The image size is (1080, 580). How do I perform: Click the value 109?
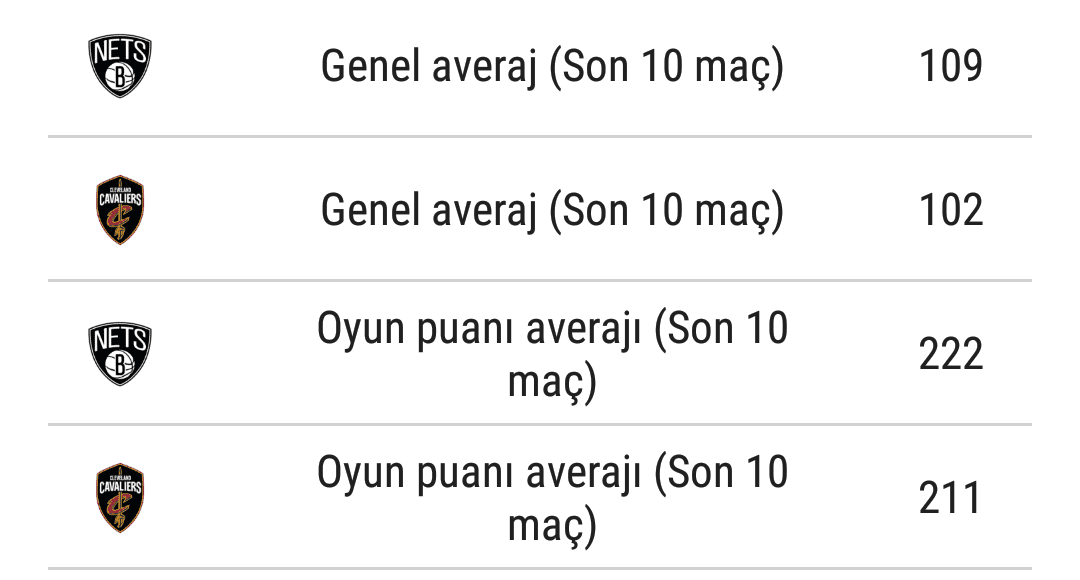coord(951,66)
